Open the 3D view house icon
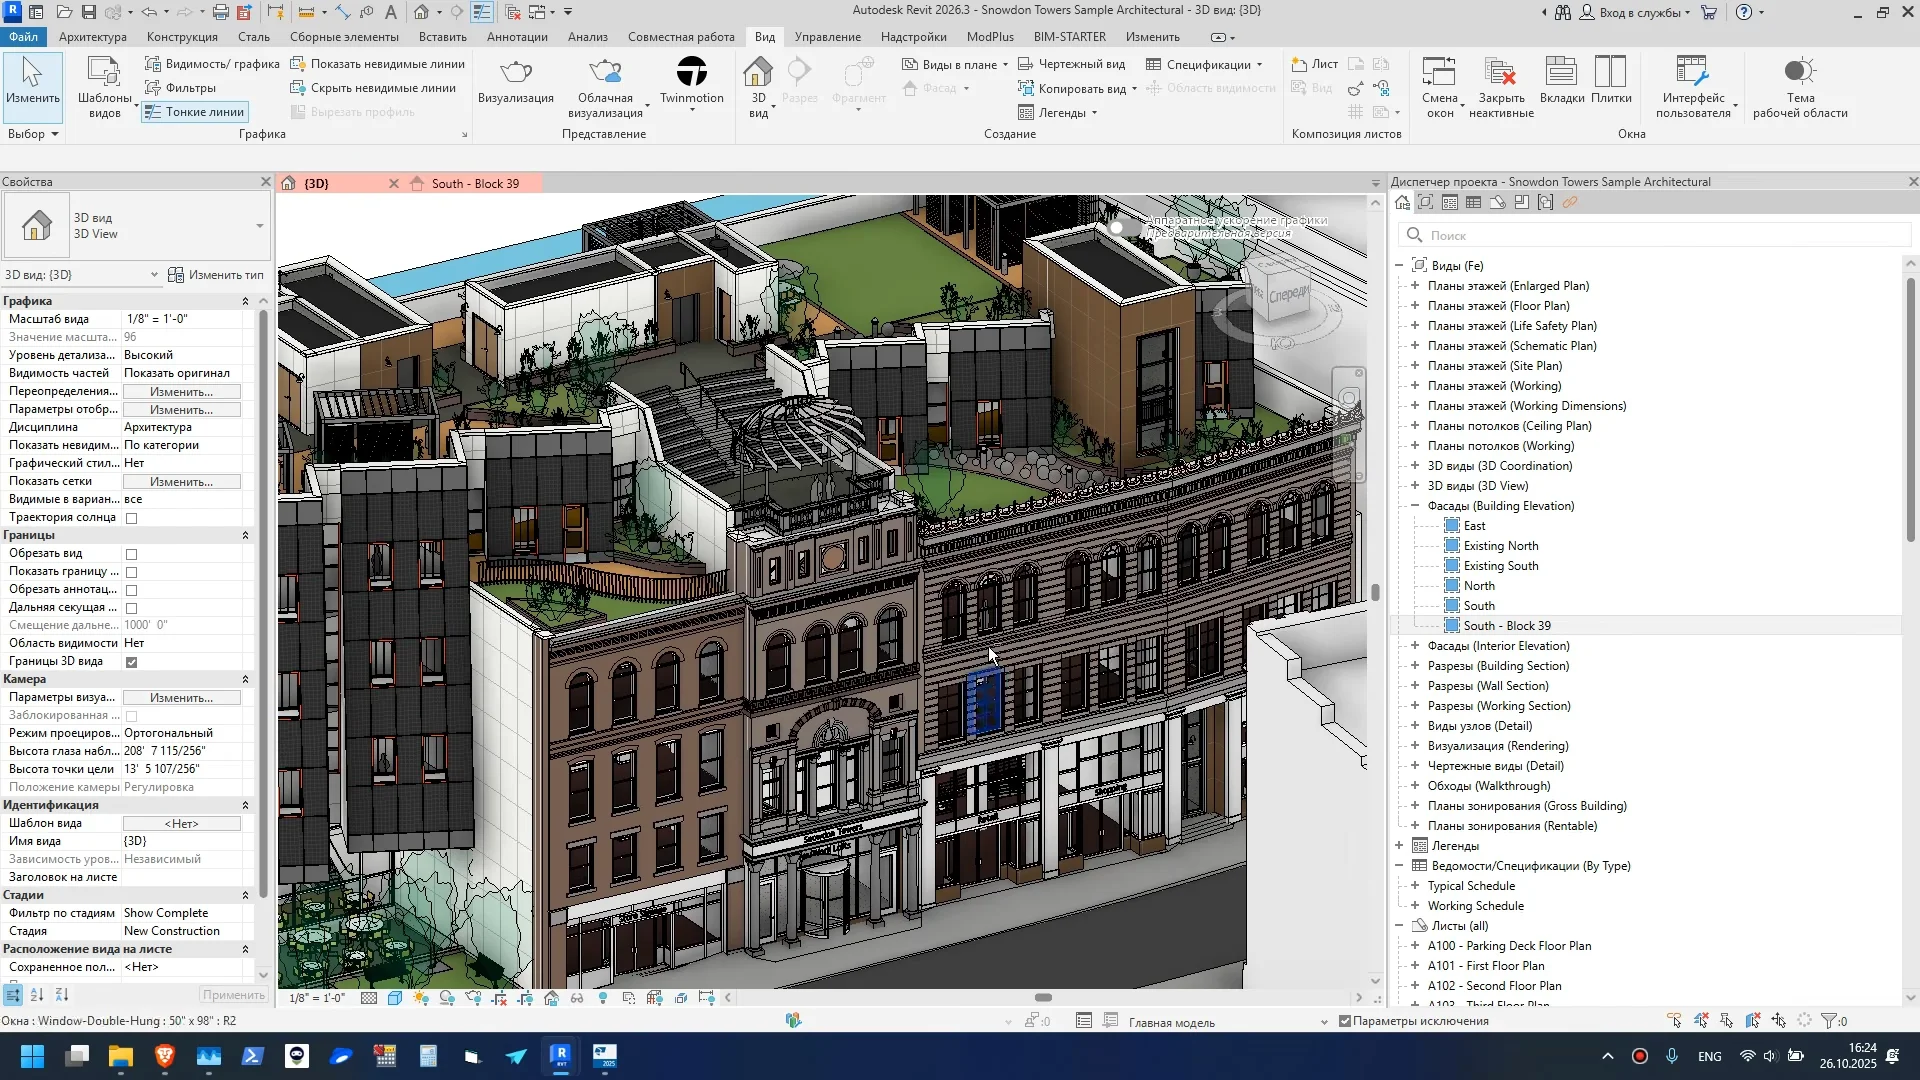The height and width of the screenshot is (1080, 1920). (758, 72)
